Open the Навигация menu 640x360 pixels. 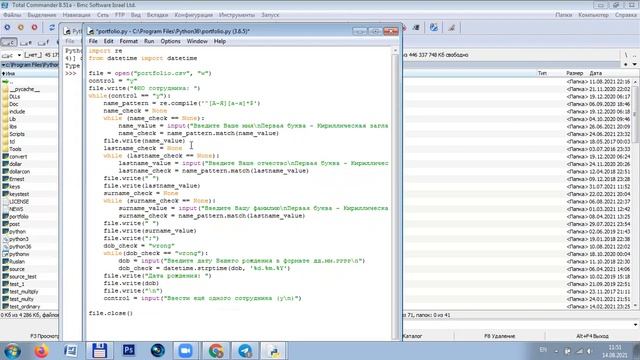point(76,15)
